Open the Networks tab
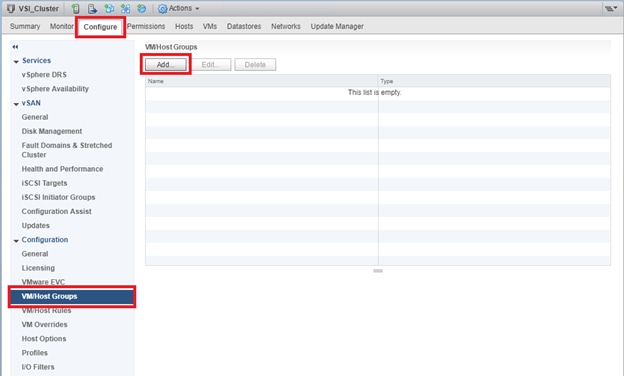 click(286, 26)
